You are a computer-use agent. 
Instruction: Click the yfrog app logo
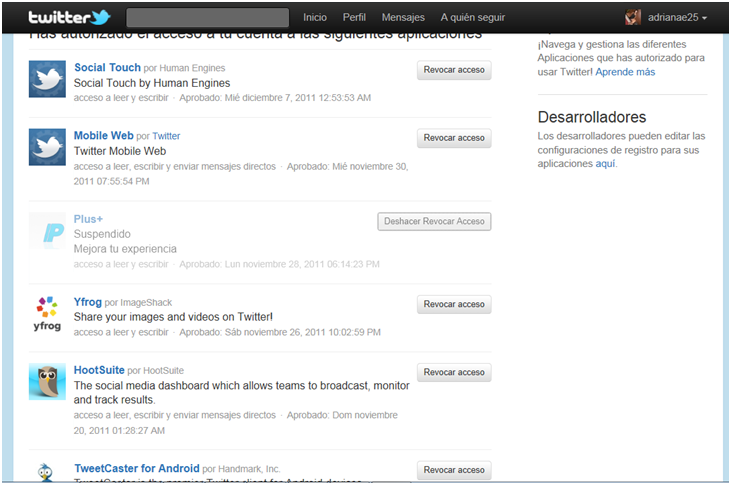coord(47,313)
